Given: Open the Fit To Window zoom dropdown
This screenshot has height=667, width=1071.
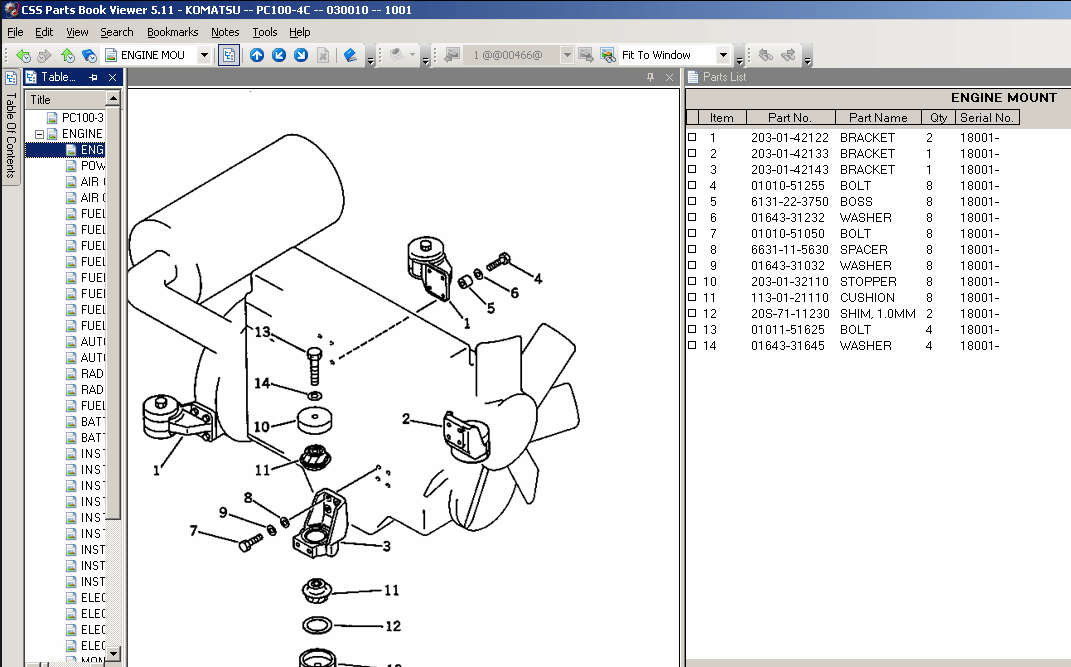Looking at the screenshot, I should click(723, 55).
